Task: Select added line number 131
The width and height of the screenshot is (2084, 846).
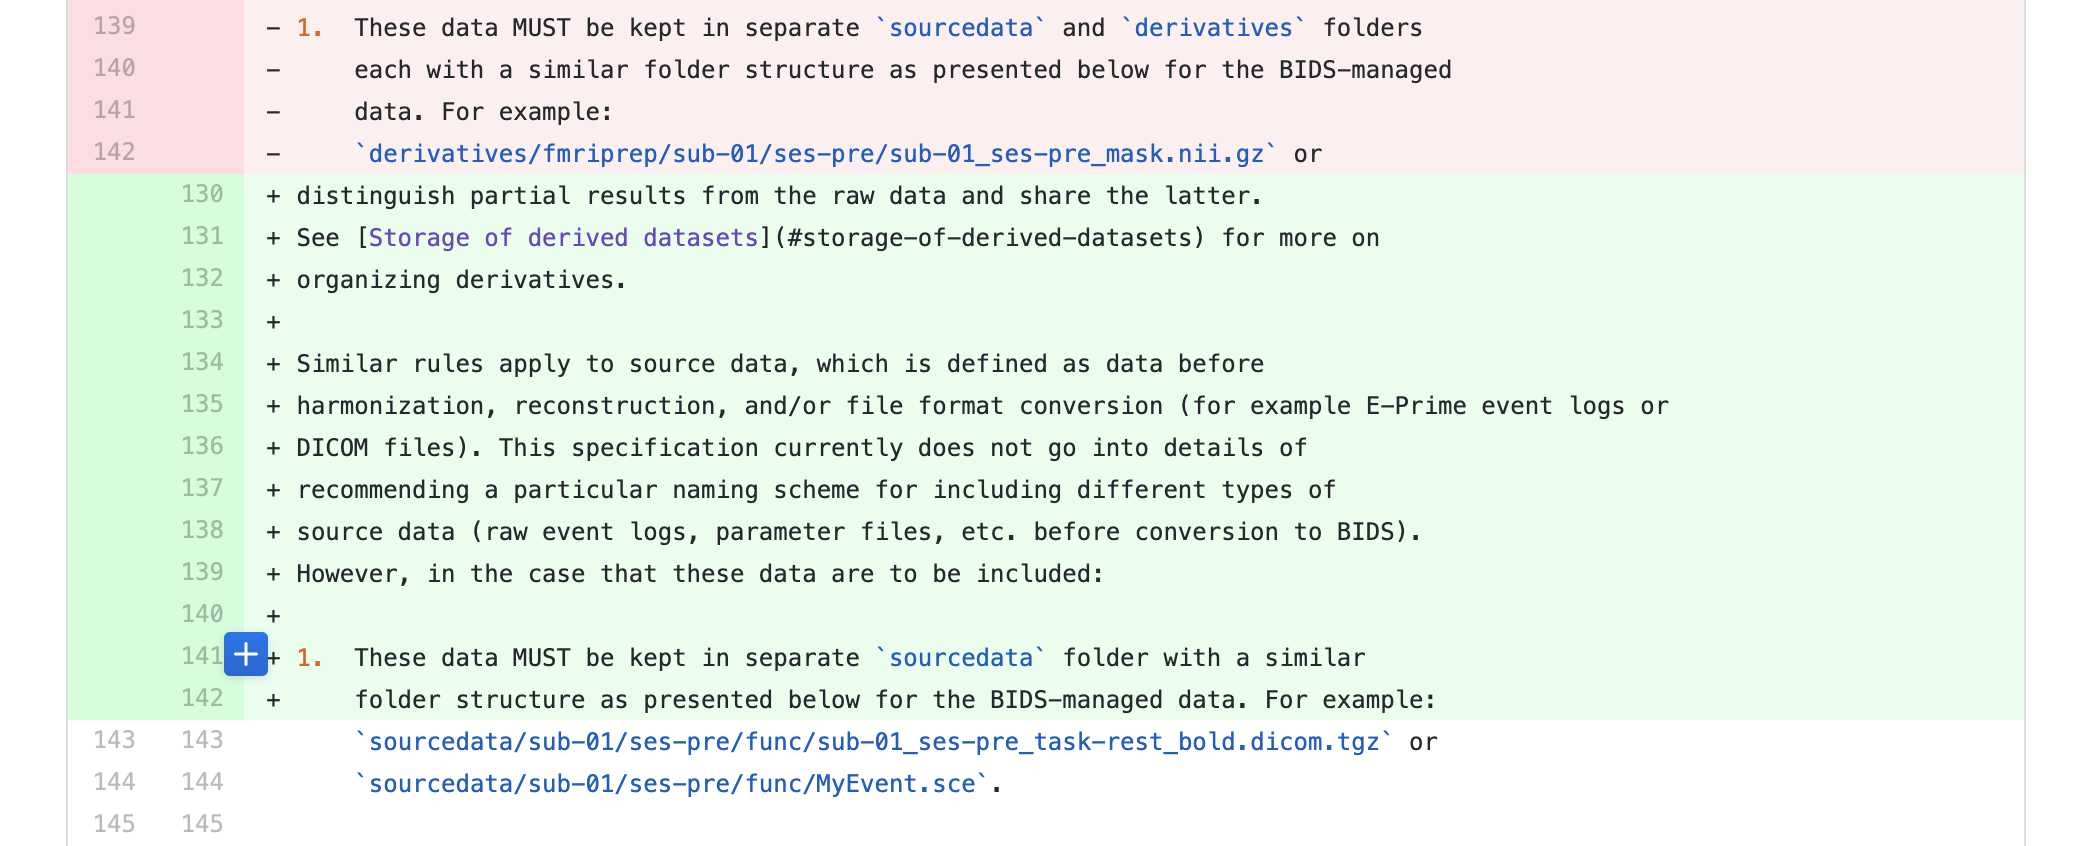Action: tap(202, 236)
